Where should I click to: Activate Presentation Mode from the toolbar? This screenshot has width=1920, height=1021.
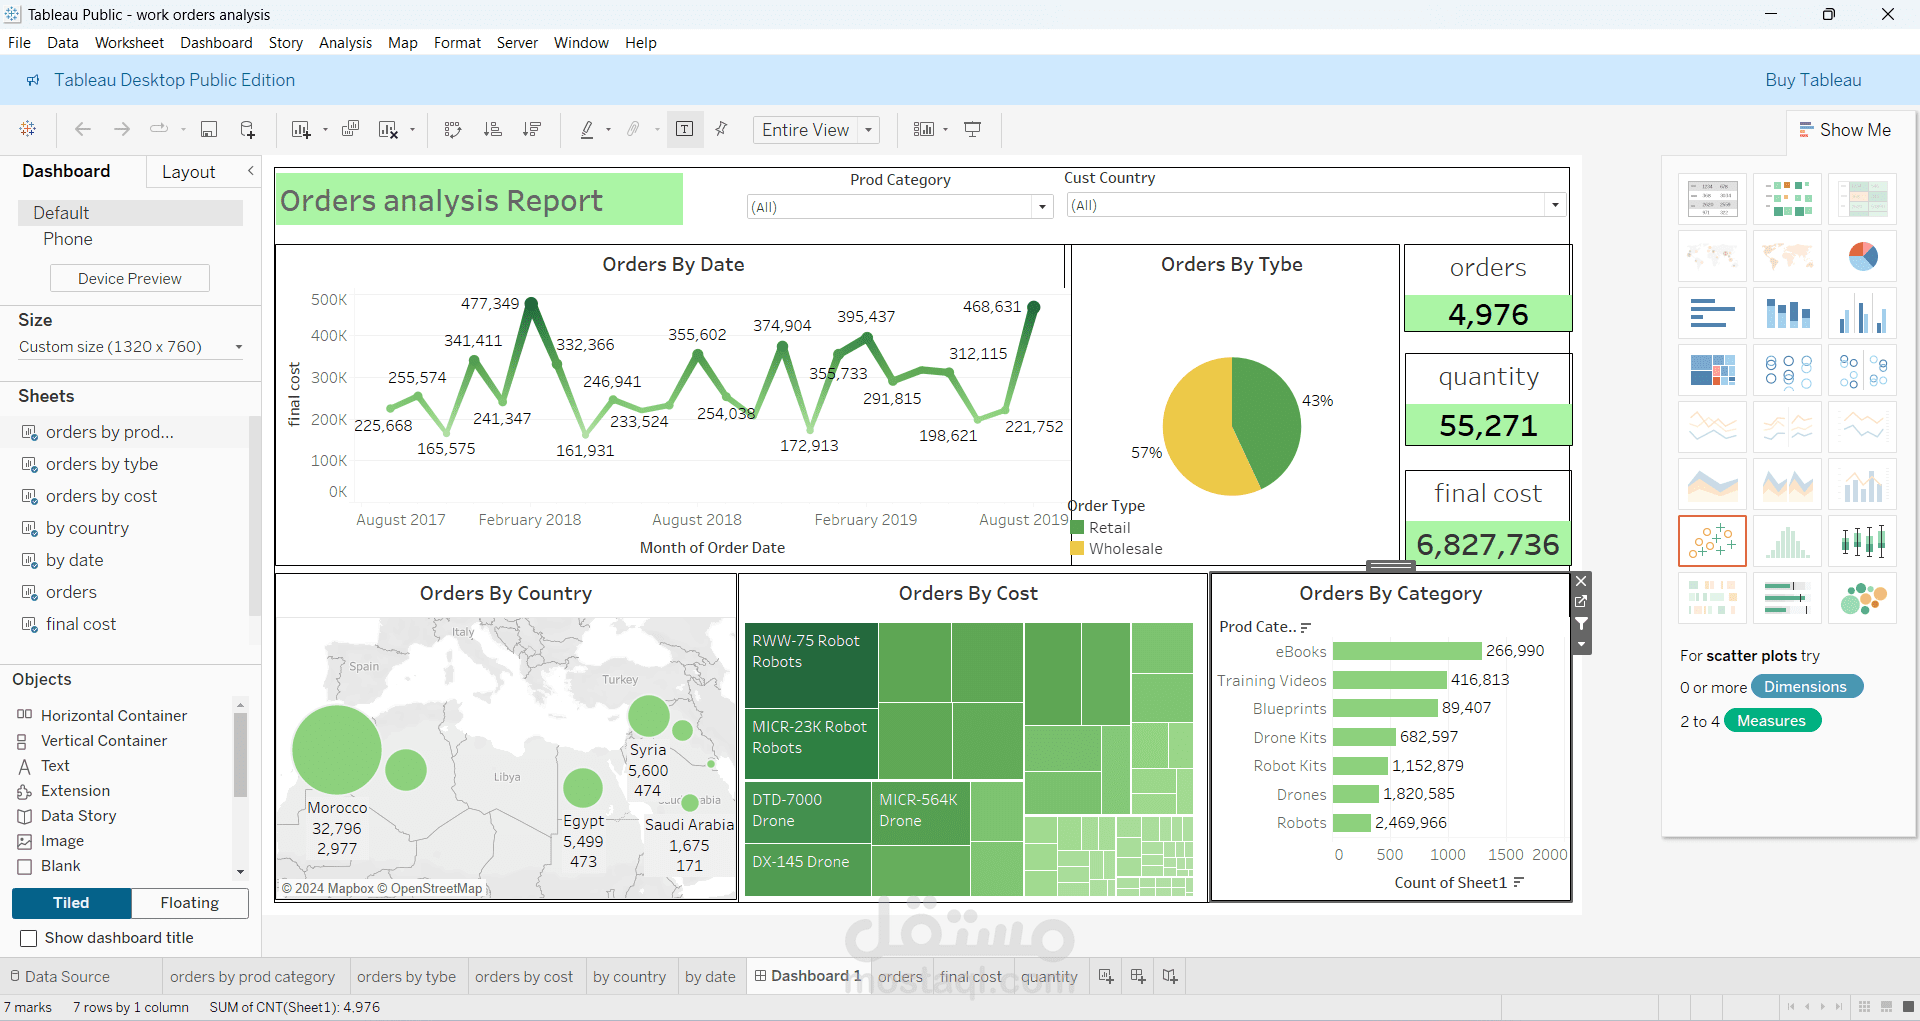coord(972,129)
